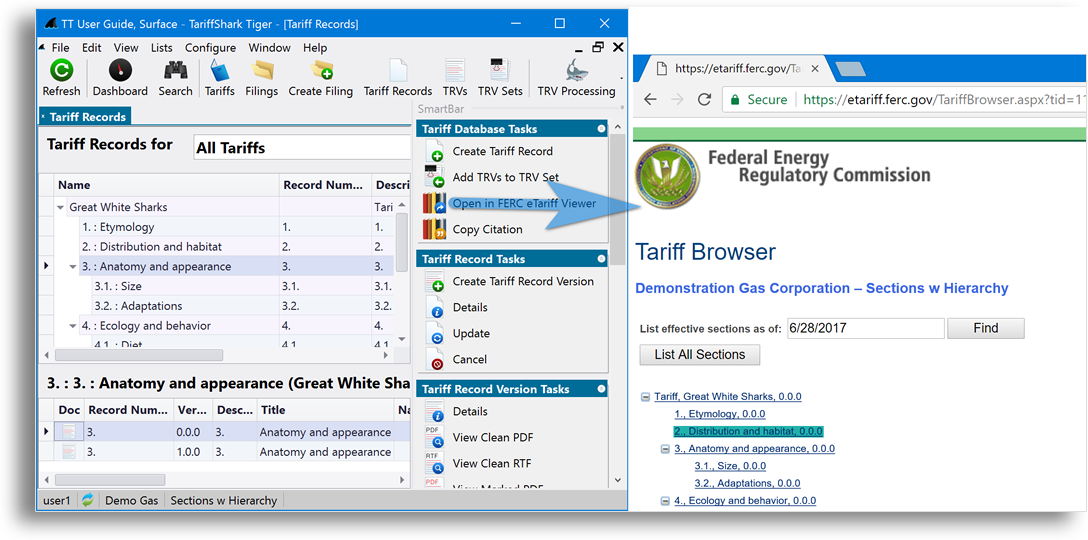Click the effective date input field

point(865,328)
